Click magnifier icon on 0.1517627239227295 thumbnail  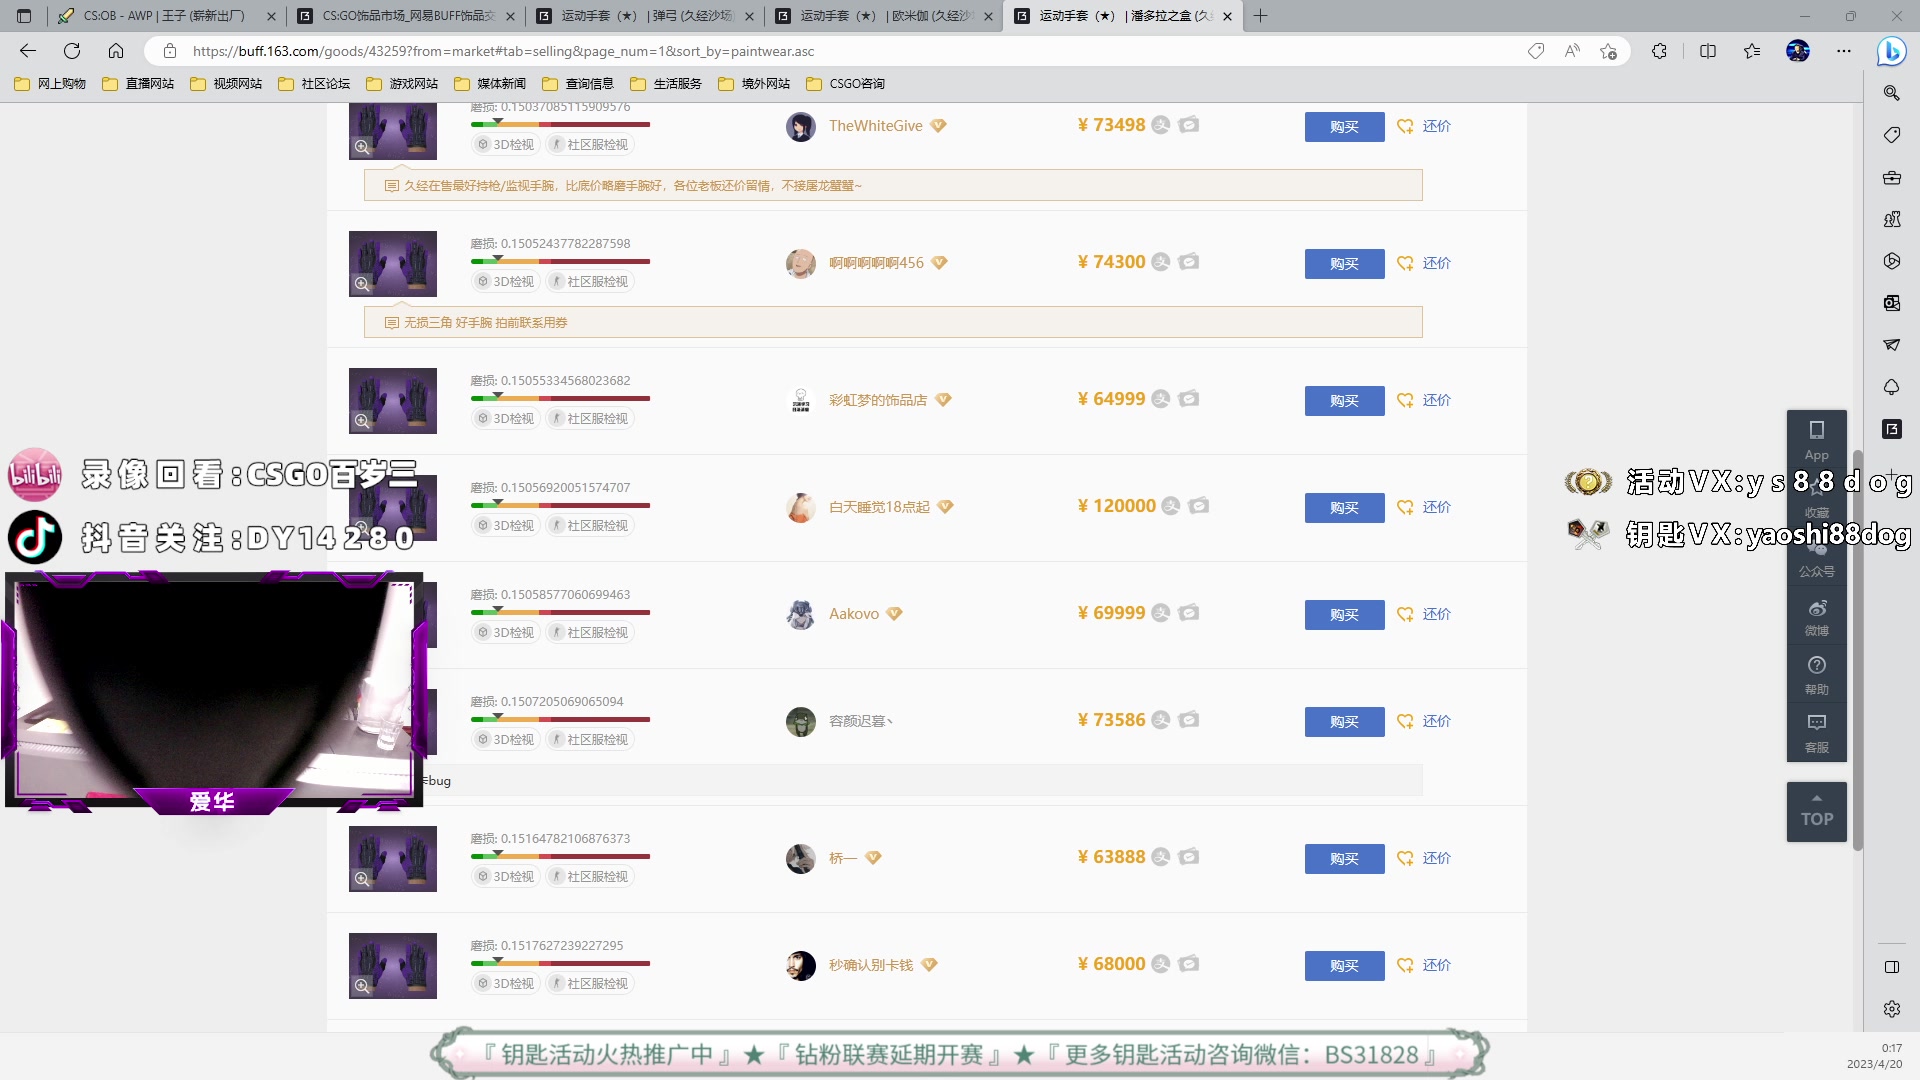(362, 986)
